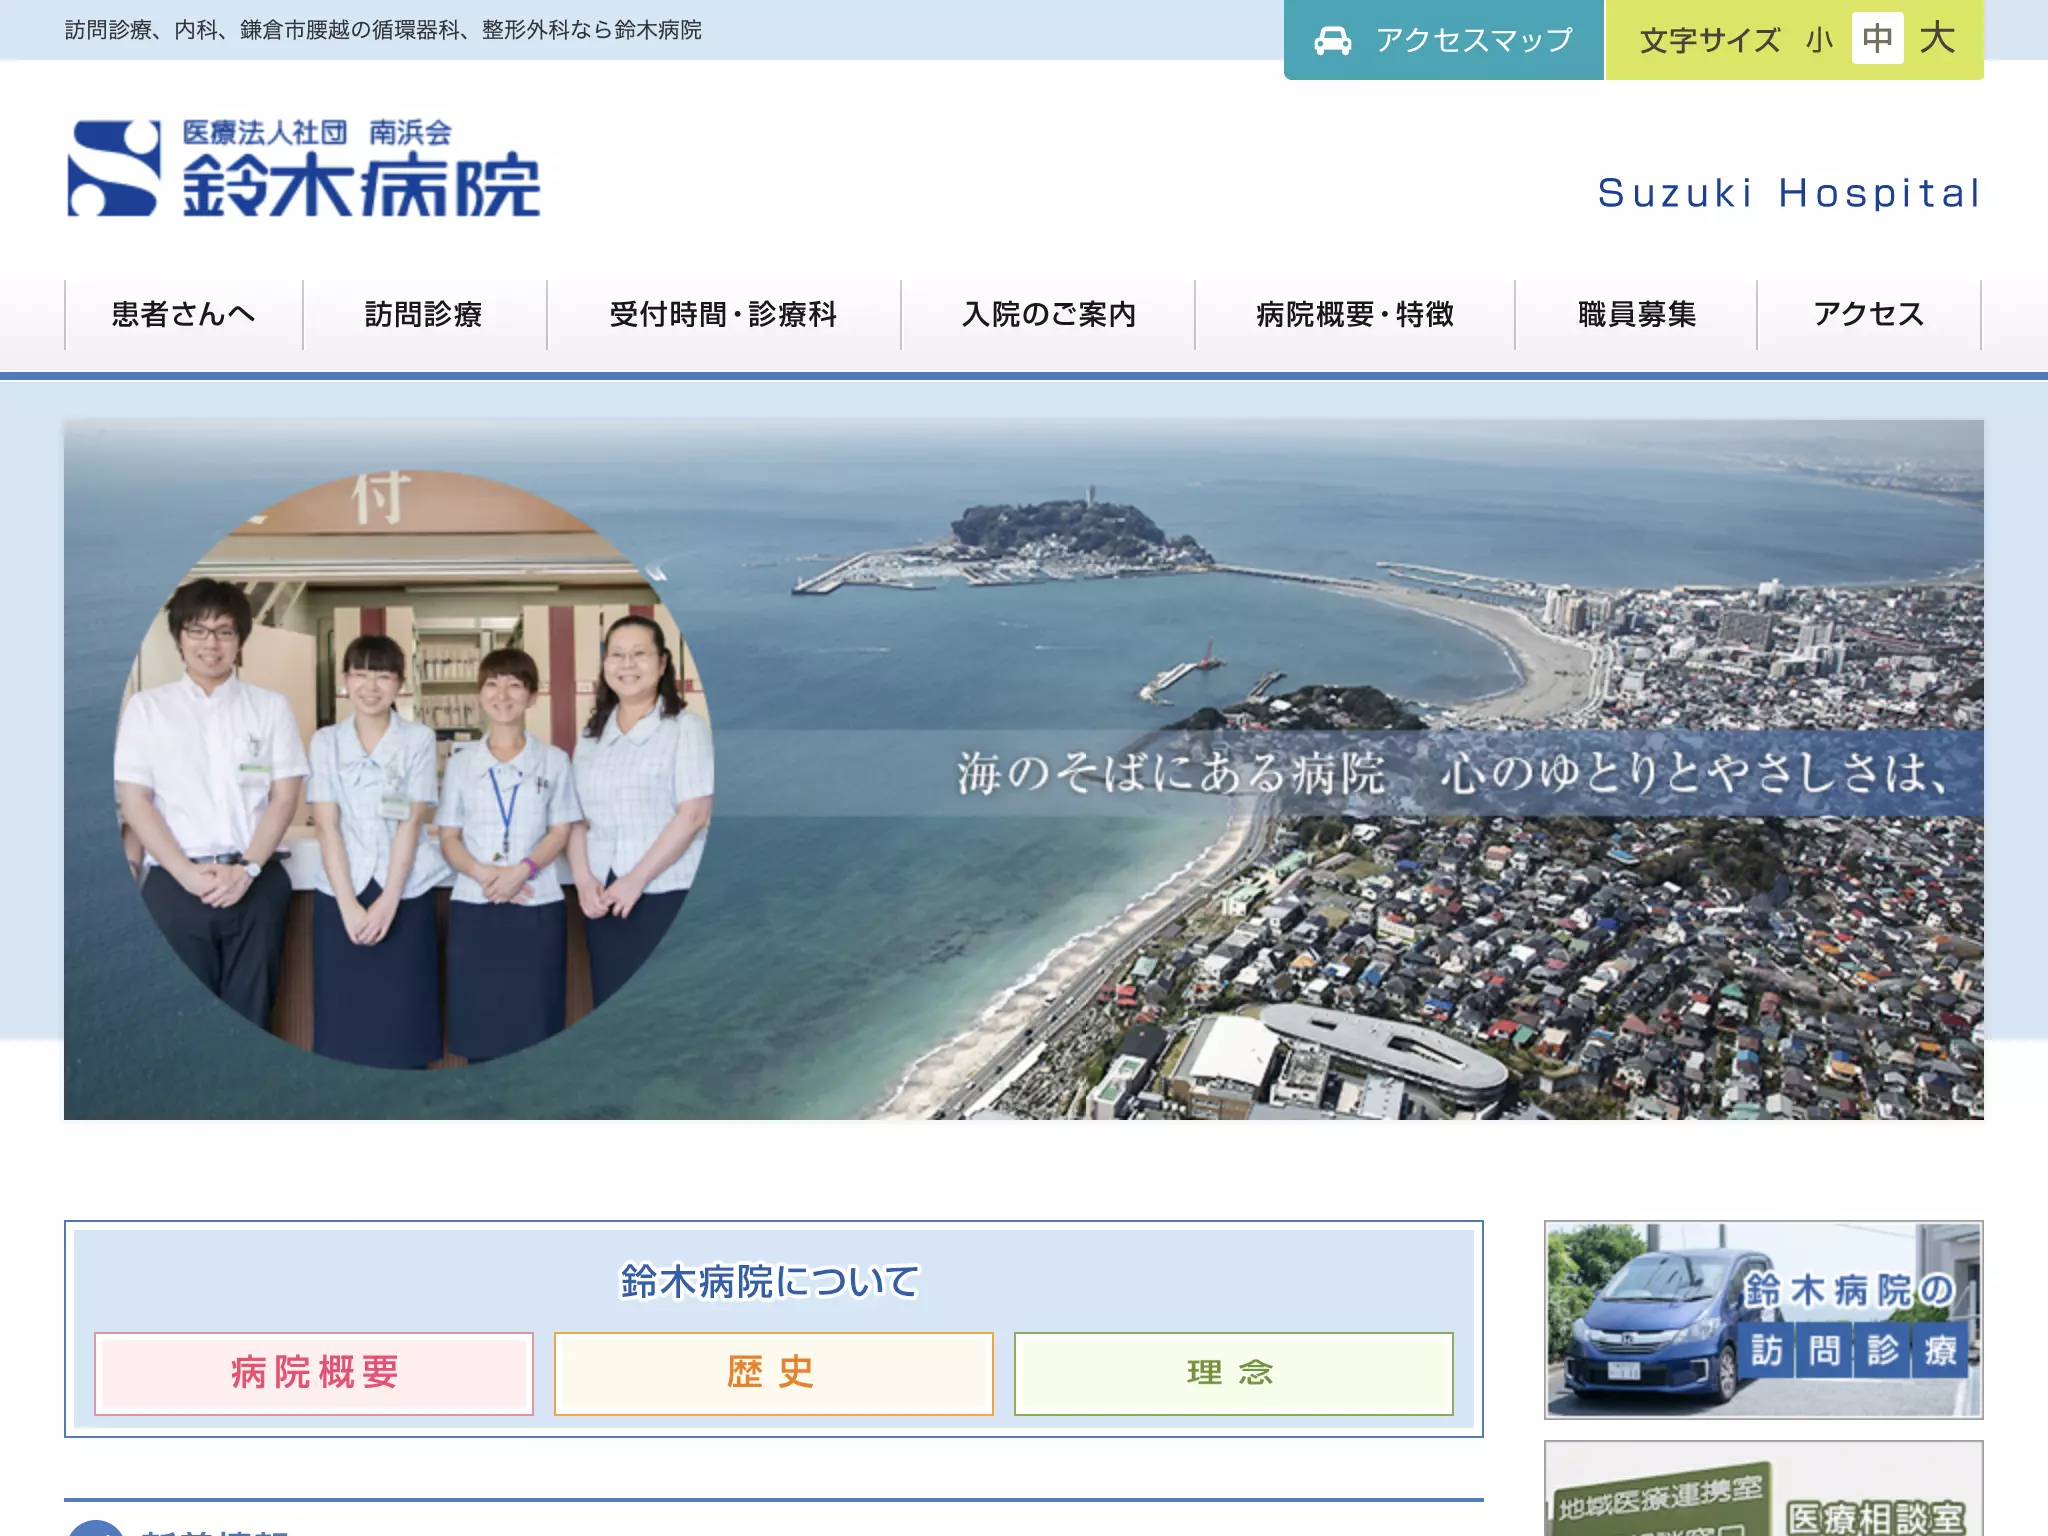Open 病院概要・特徴 navigation item
2048x1536 pixels.
[1355, 315]
